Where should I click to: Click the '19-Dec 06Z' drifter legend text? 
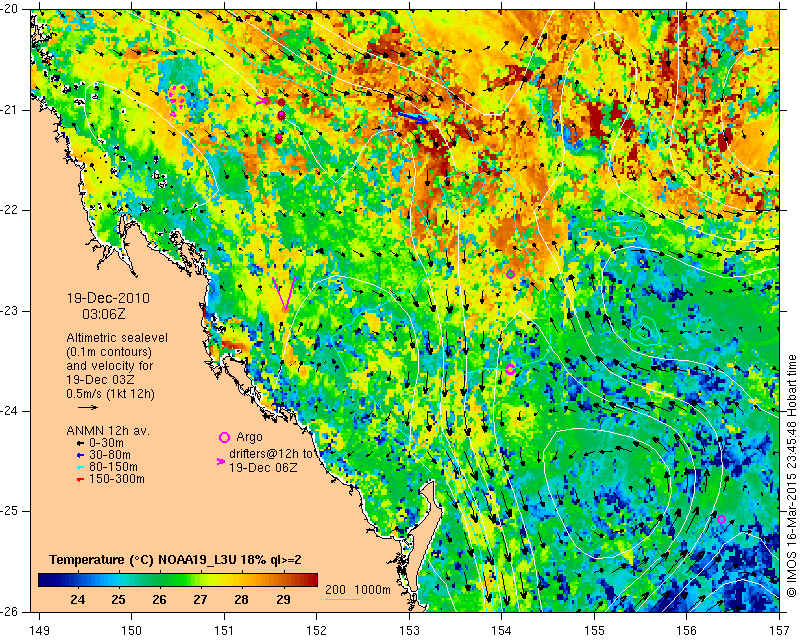(x=263, y=467)
